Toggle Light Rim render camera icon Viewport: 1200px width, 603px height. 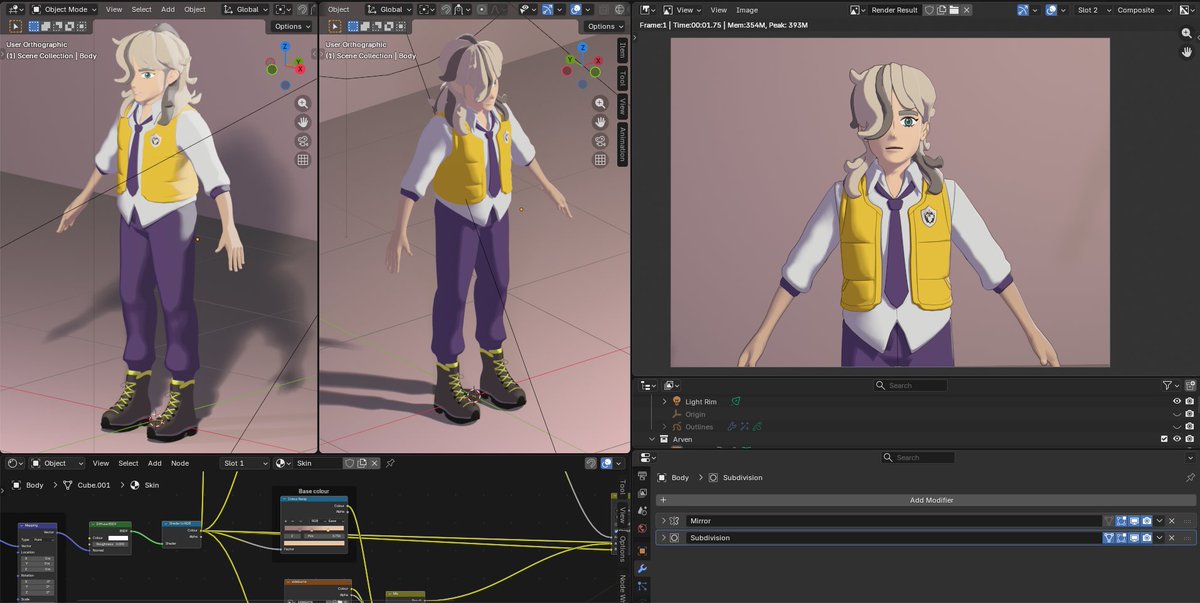coord(1189,402)
